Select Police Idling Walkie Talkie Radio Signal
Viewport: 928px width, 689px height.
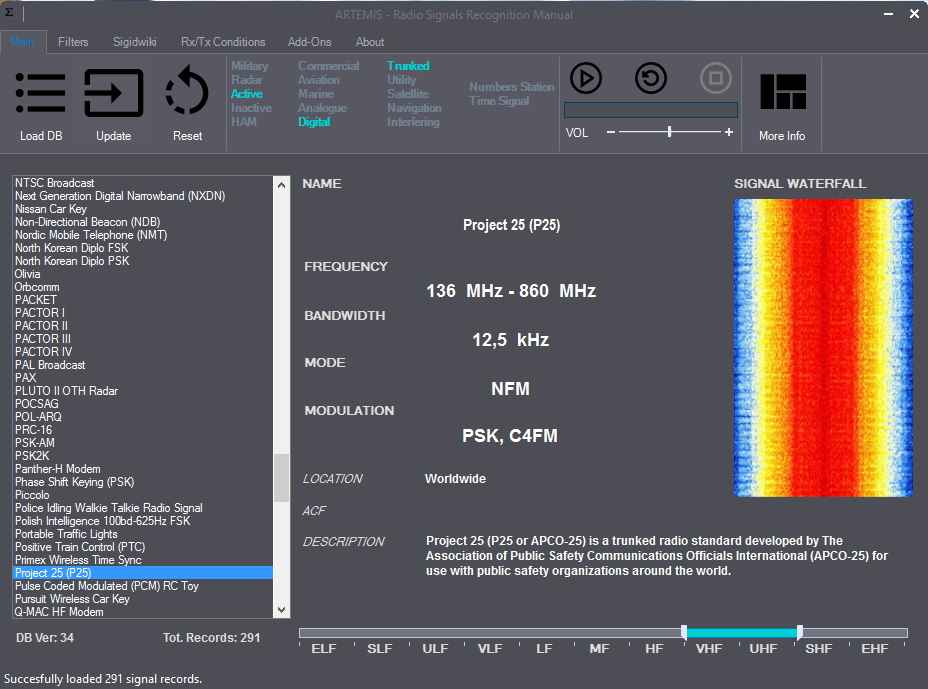(x=143, y=508)
